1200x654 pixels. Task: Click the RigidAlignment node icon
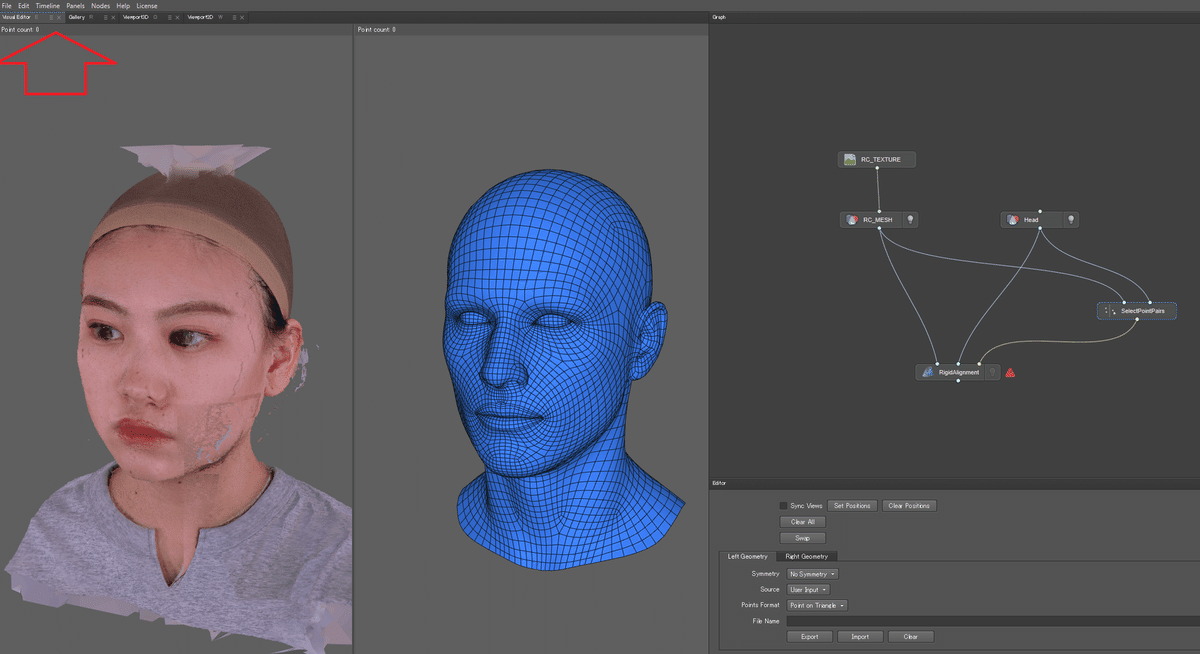[x=928, y=372]
